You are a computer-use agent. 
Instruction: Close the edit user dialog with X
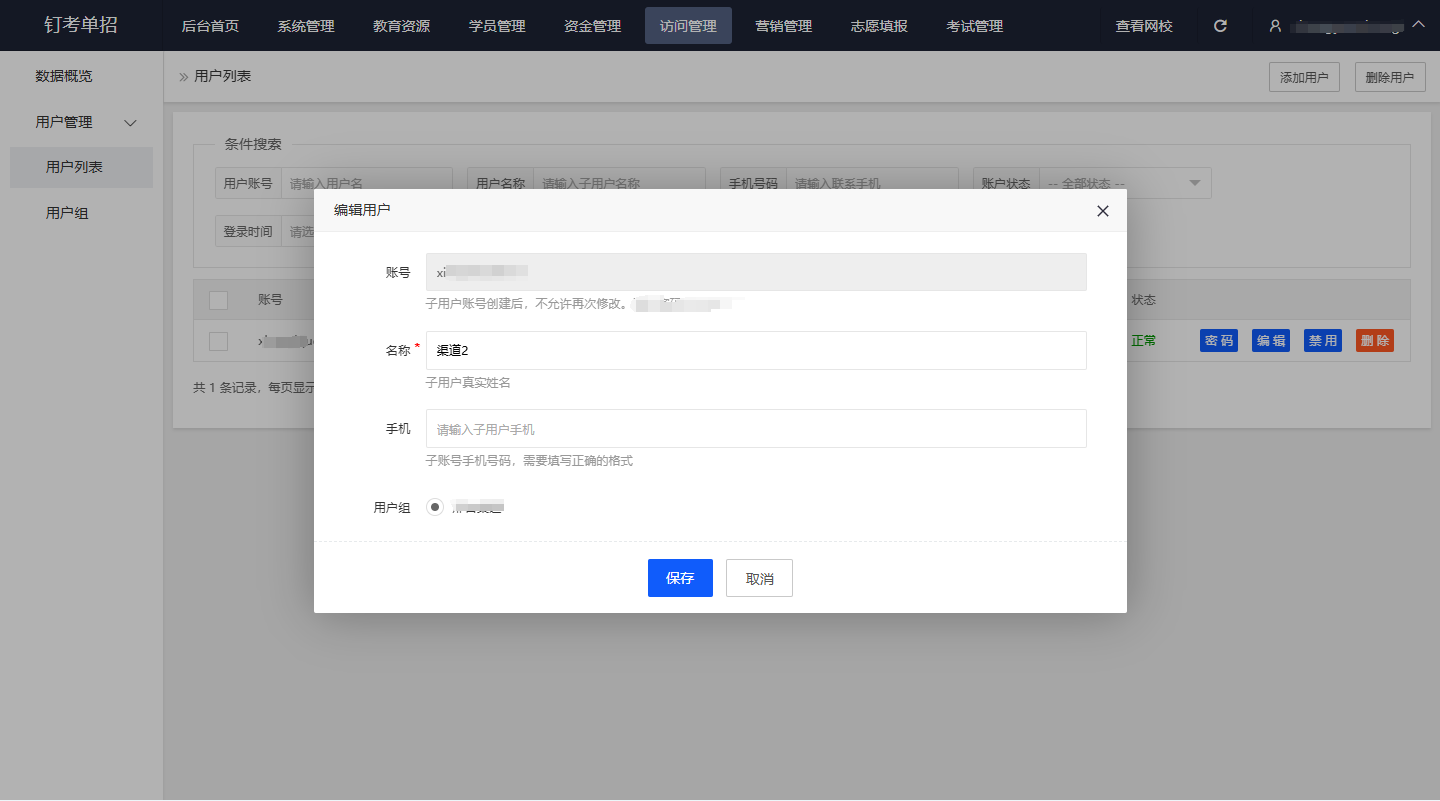pyautogui.click(x=1102, y=211)
